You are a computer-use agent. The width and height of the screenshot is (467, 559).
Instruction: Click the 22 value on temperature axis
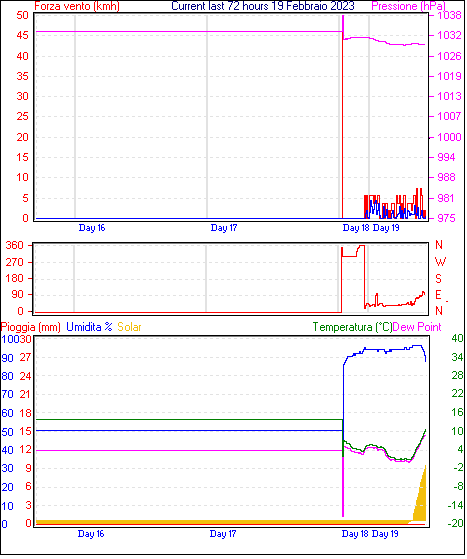[x=457, y=394]
